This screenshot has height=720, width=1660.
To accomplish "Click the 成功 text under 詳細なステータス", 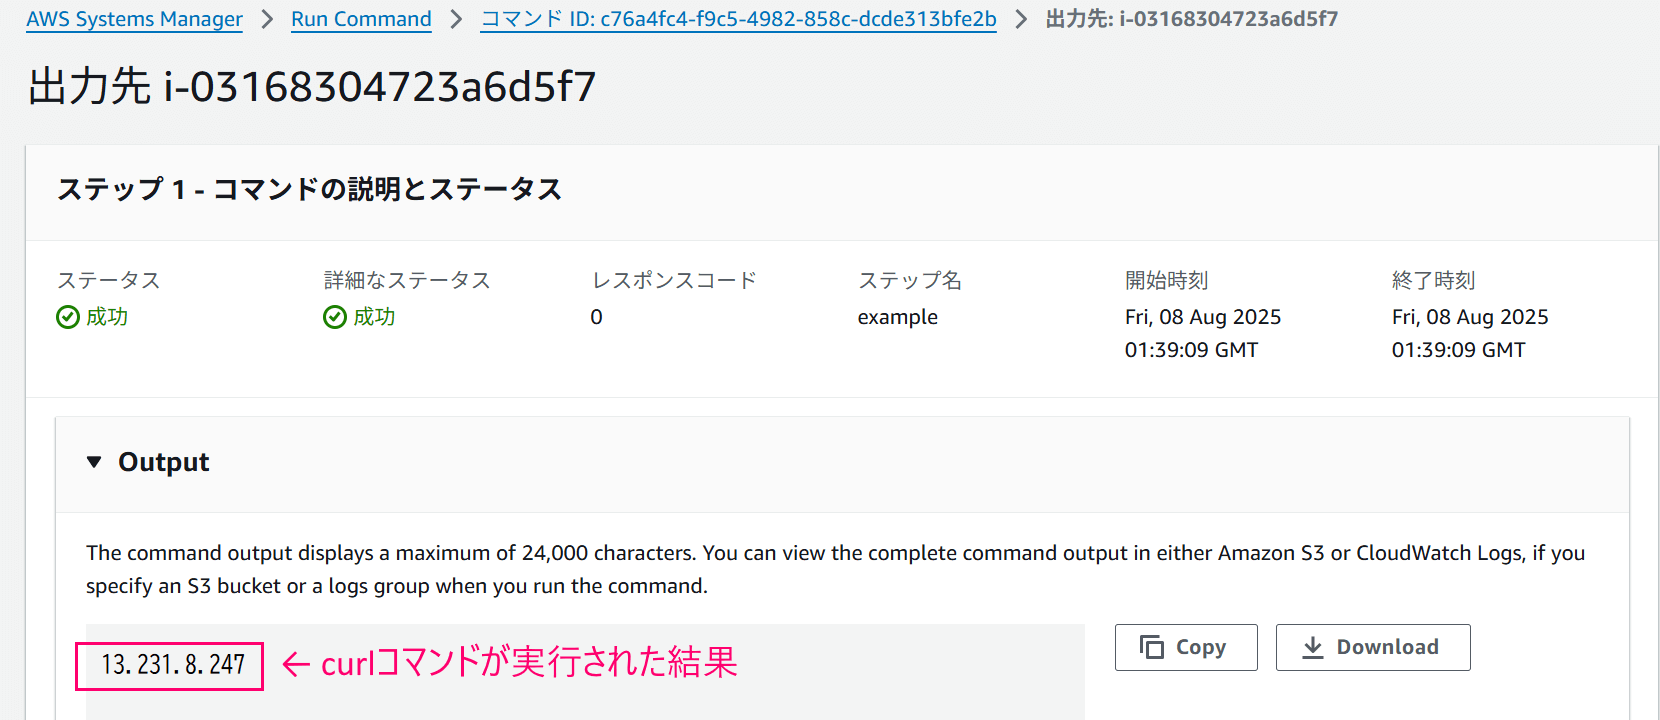I will tap(374, 317).
